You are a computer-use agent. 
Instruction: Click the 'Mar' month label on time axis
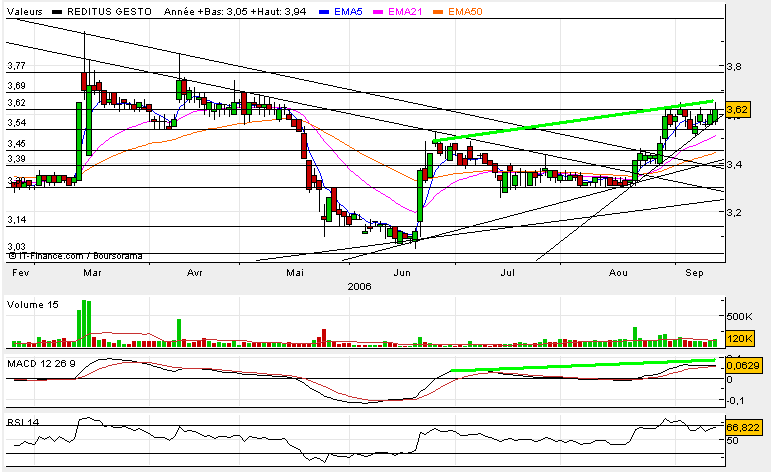pyautogui.click(x=92, y=273)
